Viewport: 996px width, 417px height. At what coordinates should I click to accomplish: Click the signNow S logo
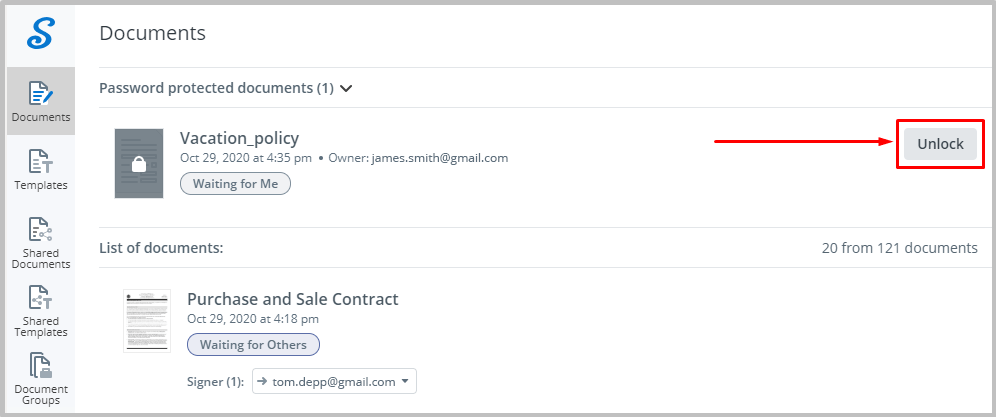coord(41,33)
